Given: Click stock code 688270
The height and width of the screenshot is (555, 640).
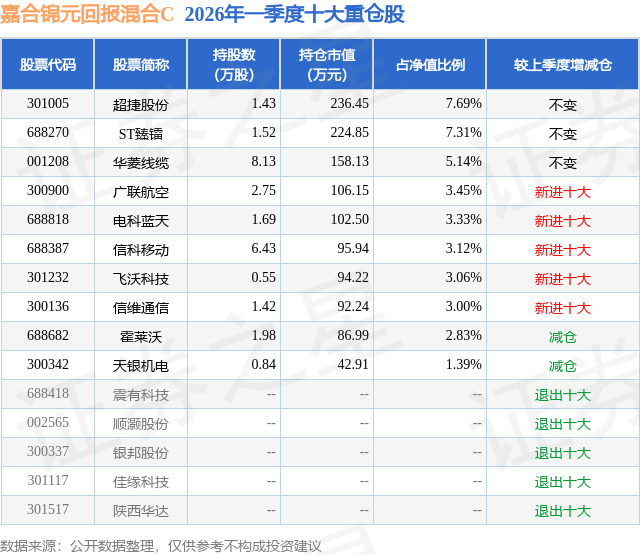Looking at the screenshot, I should [48, 133].
